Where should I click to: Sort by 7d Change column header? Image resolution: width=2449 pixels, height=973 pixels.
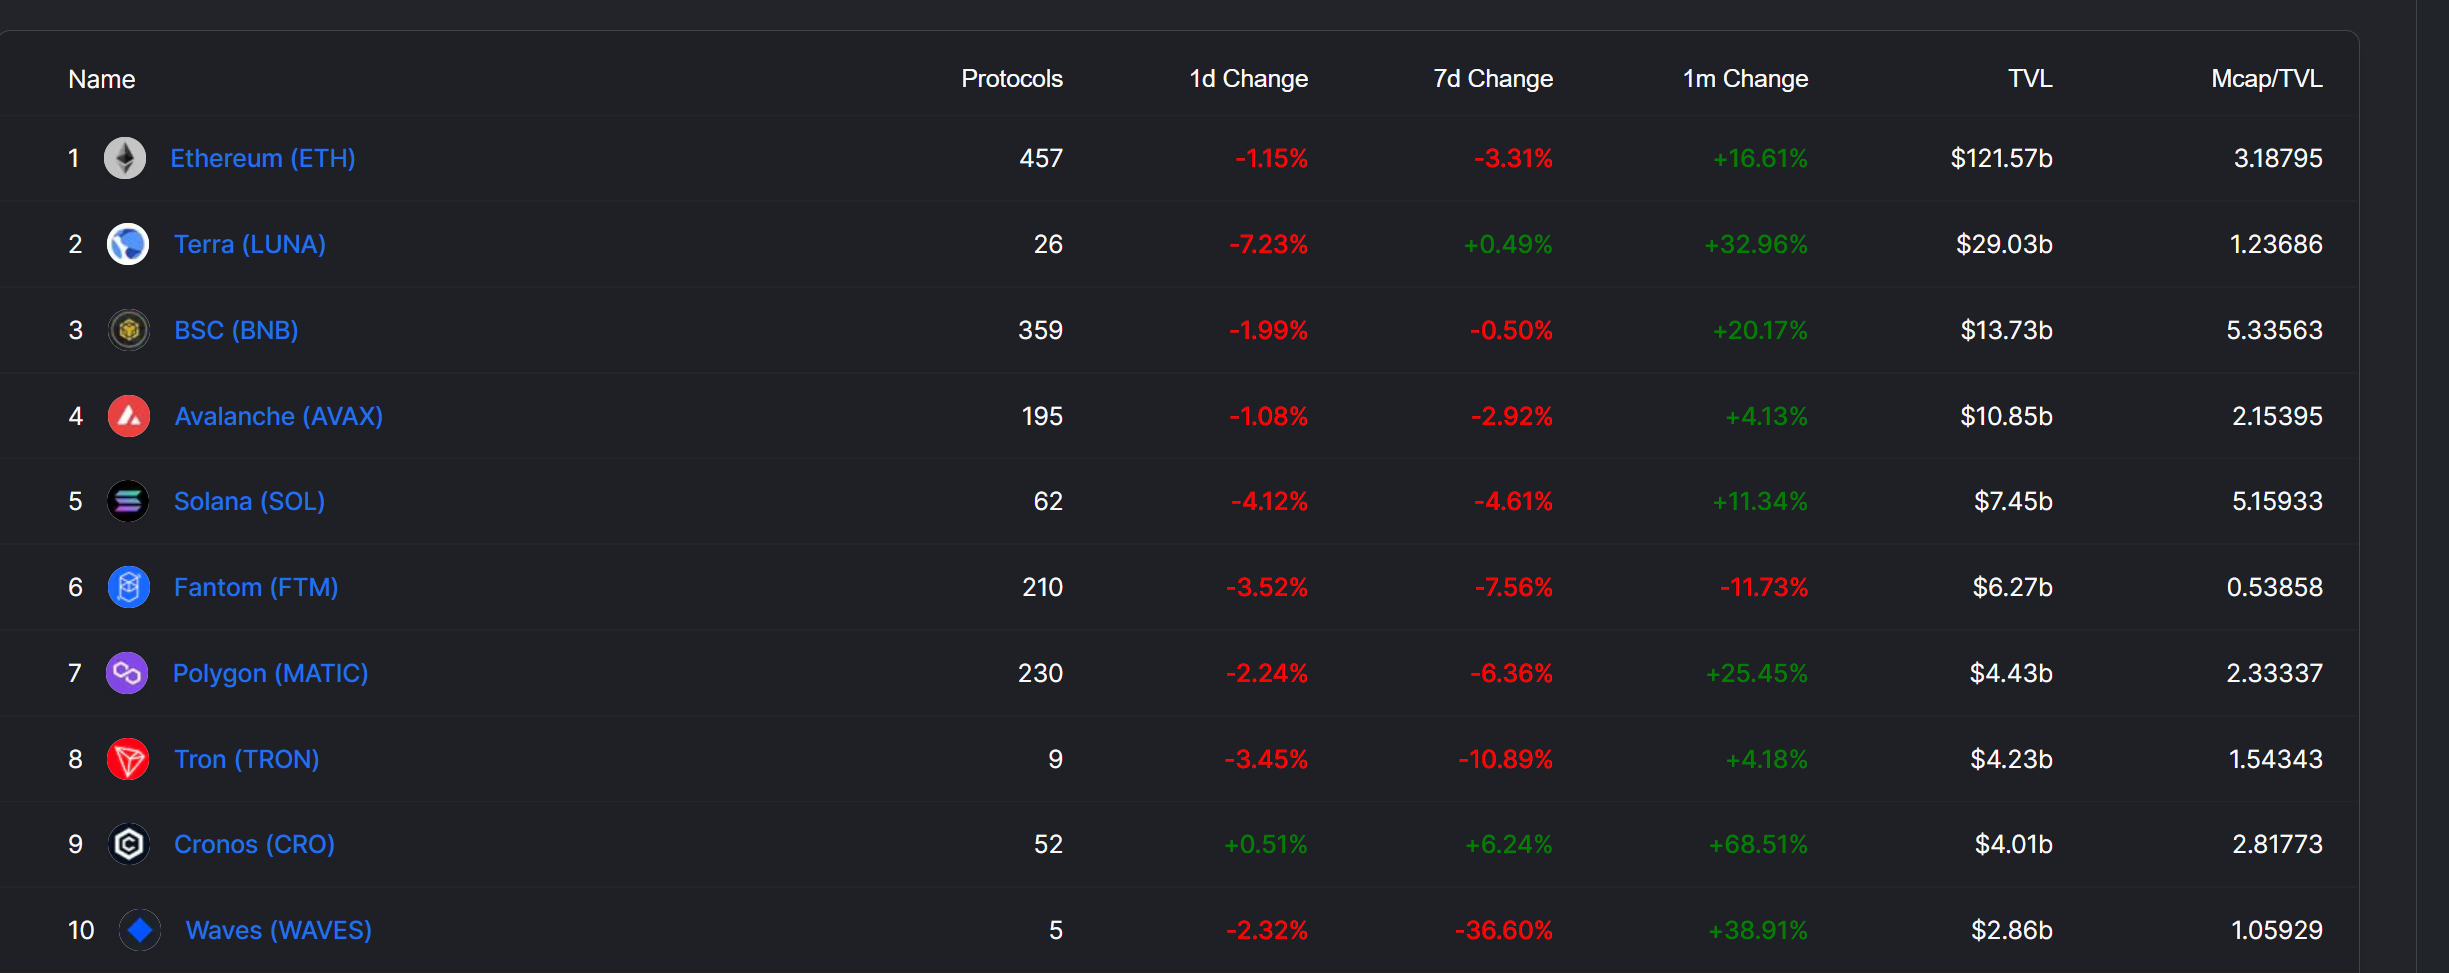[x=1492, y=79]
